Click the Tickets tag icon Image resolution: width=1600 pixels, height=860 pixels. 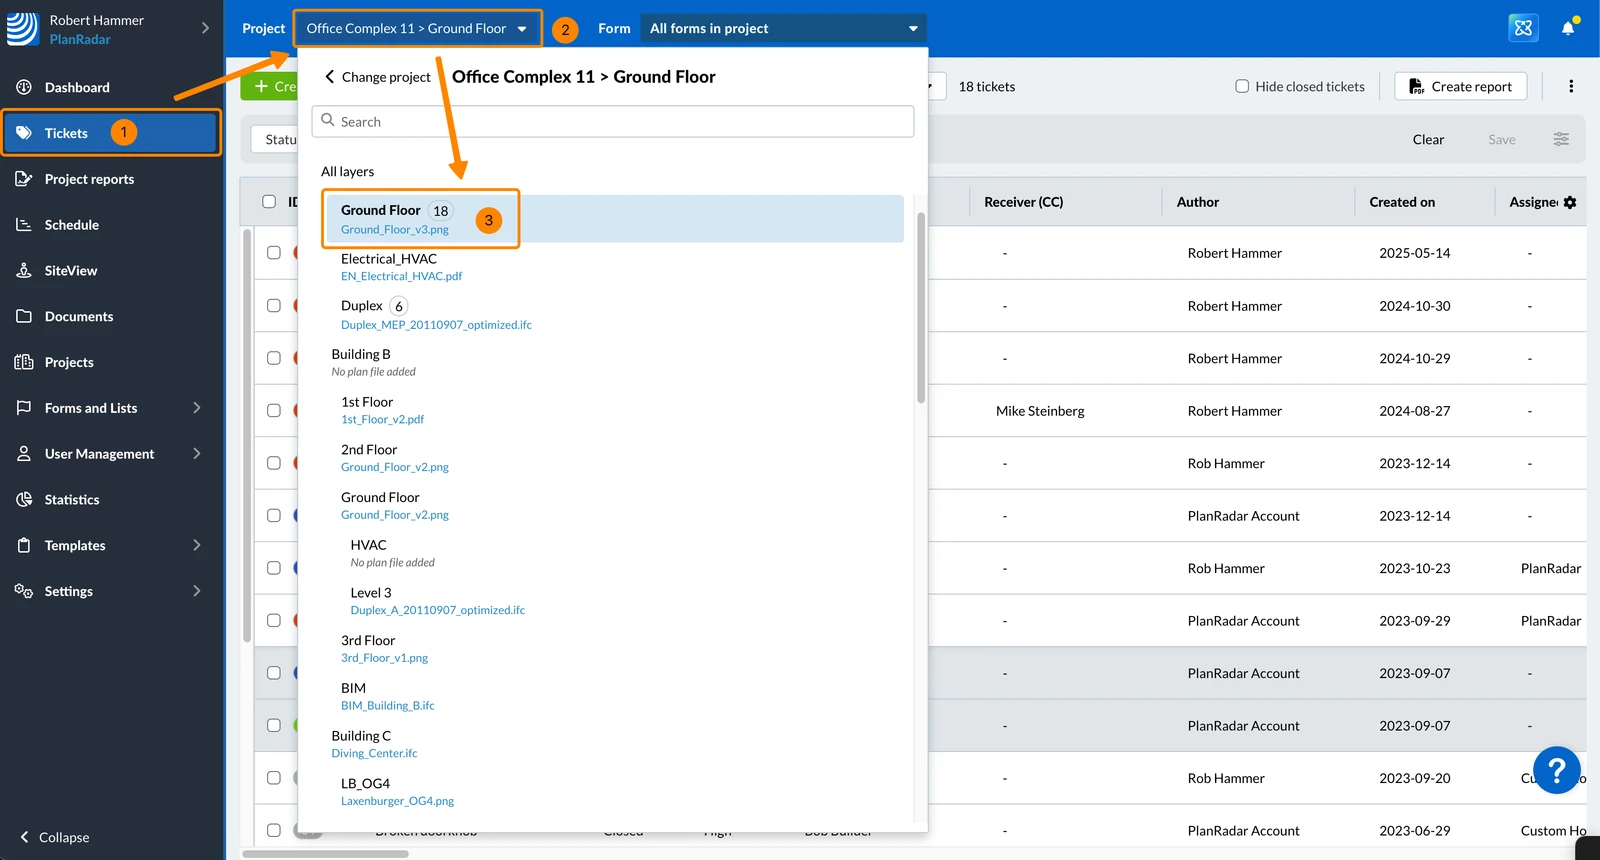24,133
